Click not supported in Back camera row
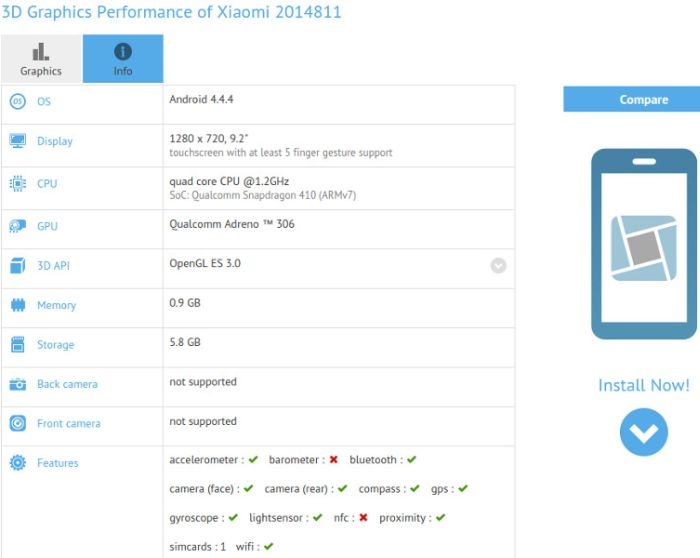The height and width of the screenshot is (558, 700). [x=203, y=382]
